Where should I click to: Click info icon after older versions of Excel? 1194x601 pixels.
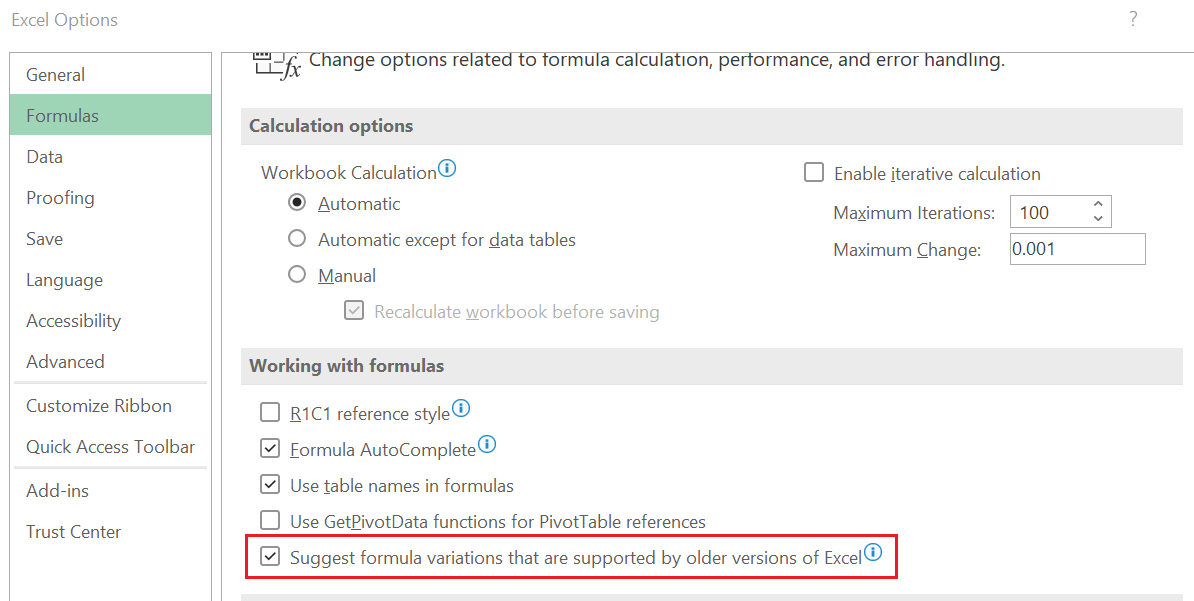(x=873, y=552)
